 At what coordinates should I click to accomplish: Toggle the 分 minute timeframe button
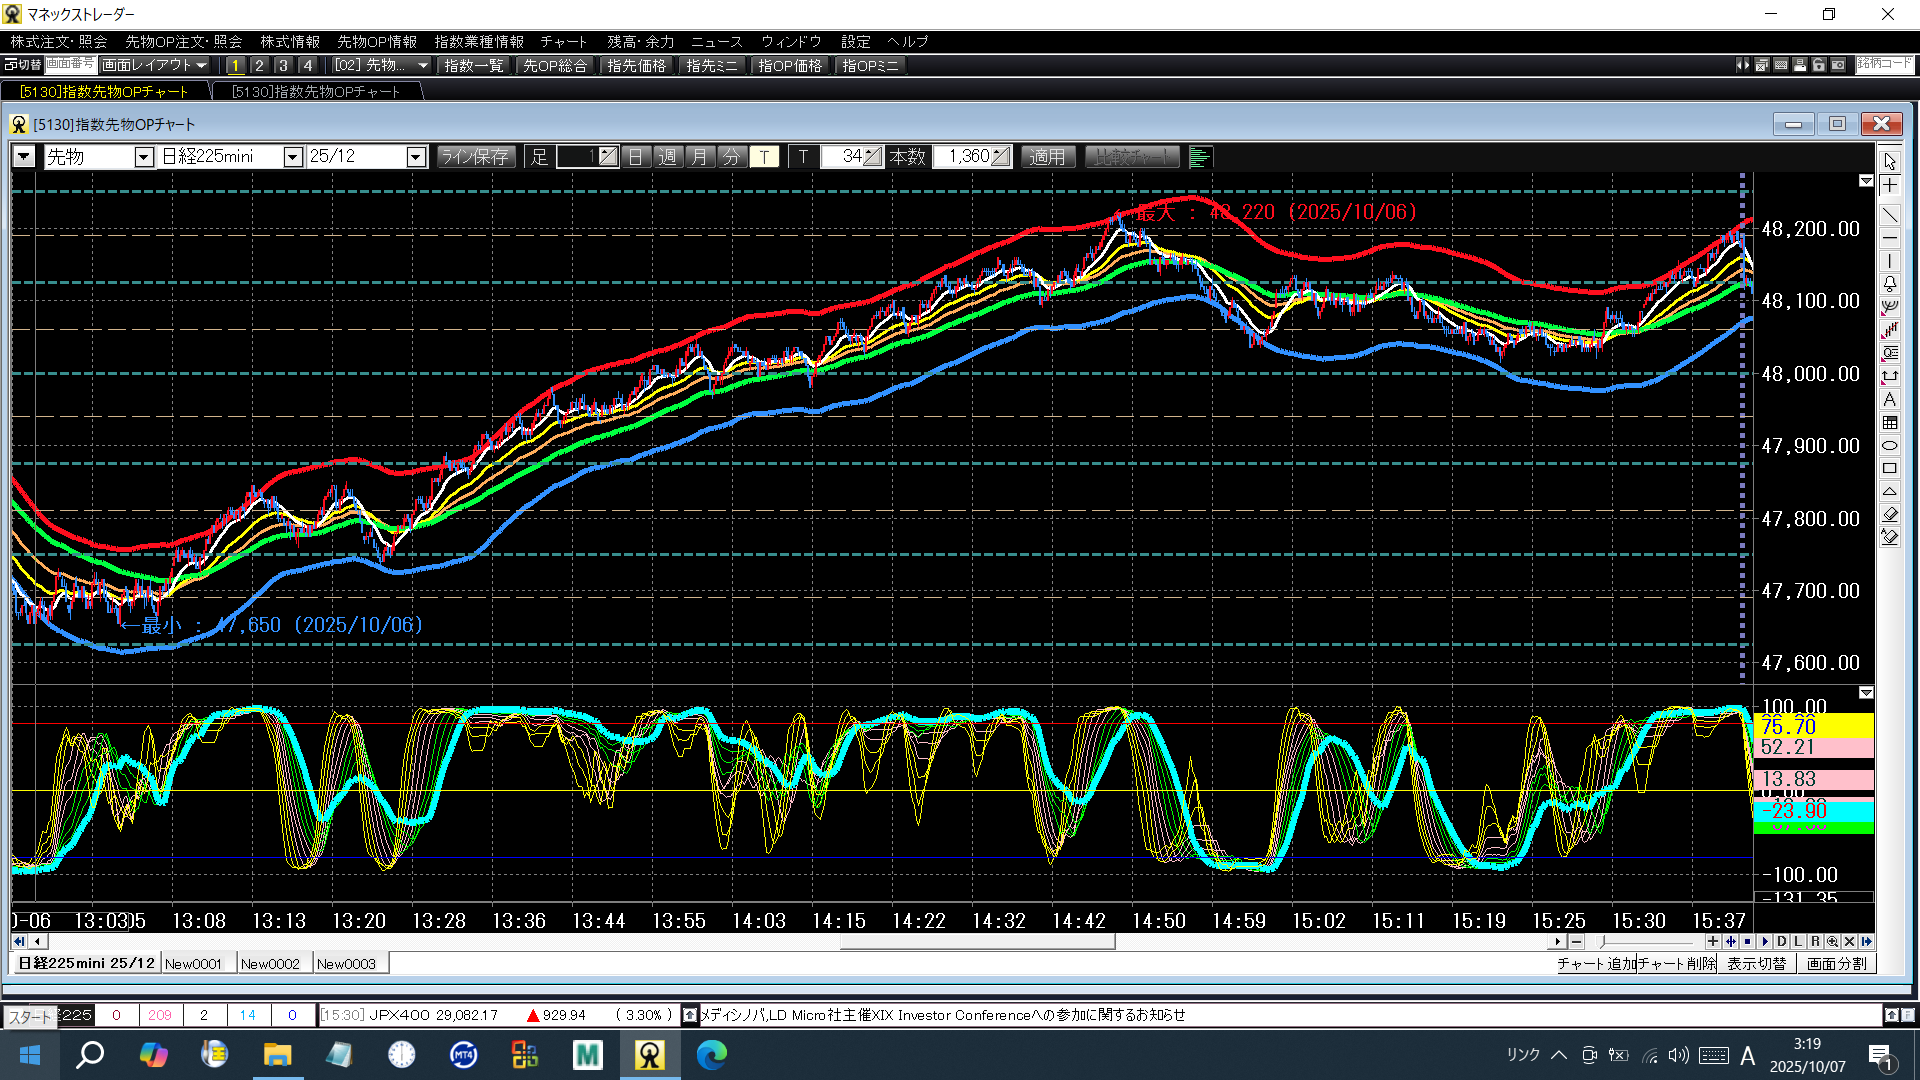(x=731, y=157)
